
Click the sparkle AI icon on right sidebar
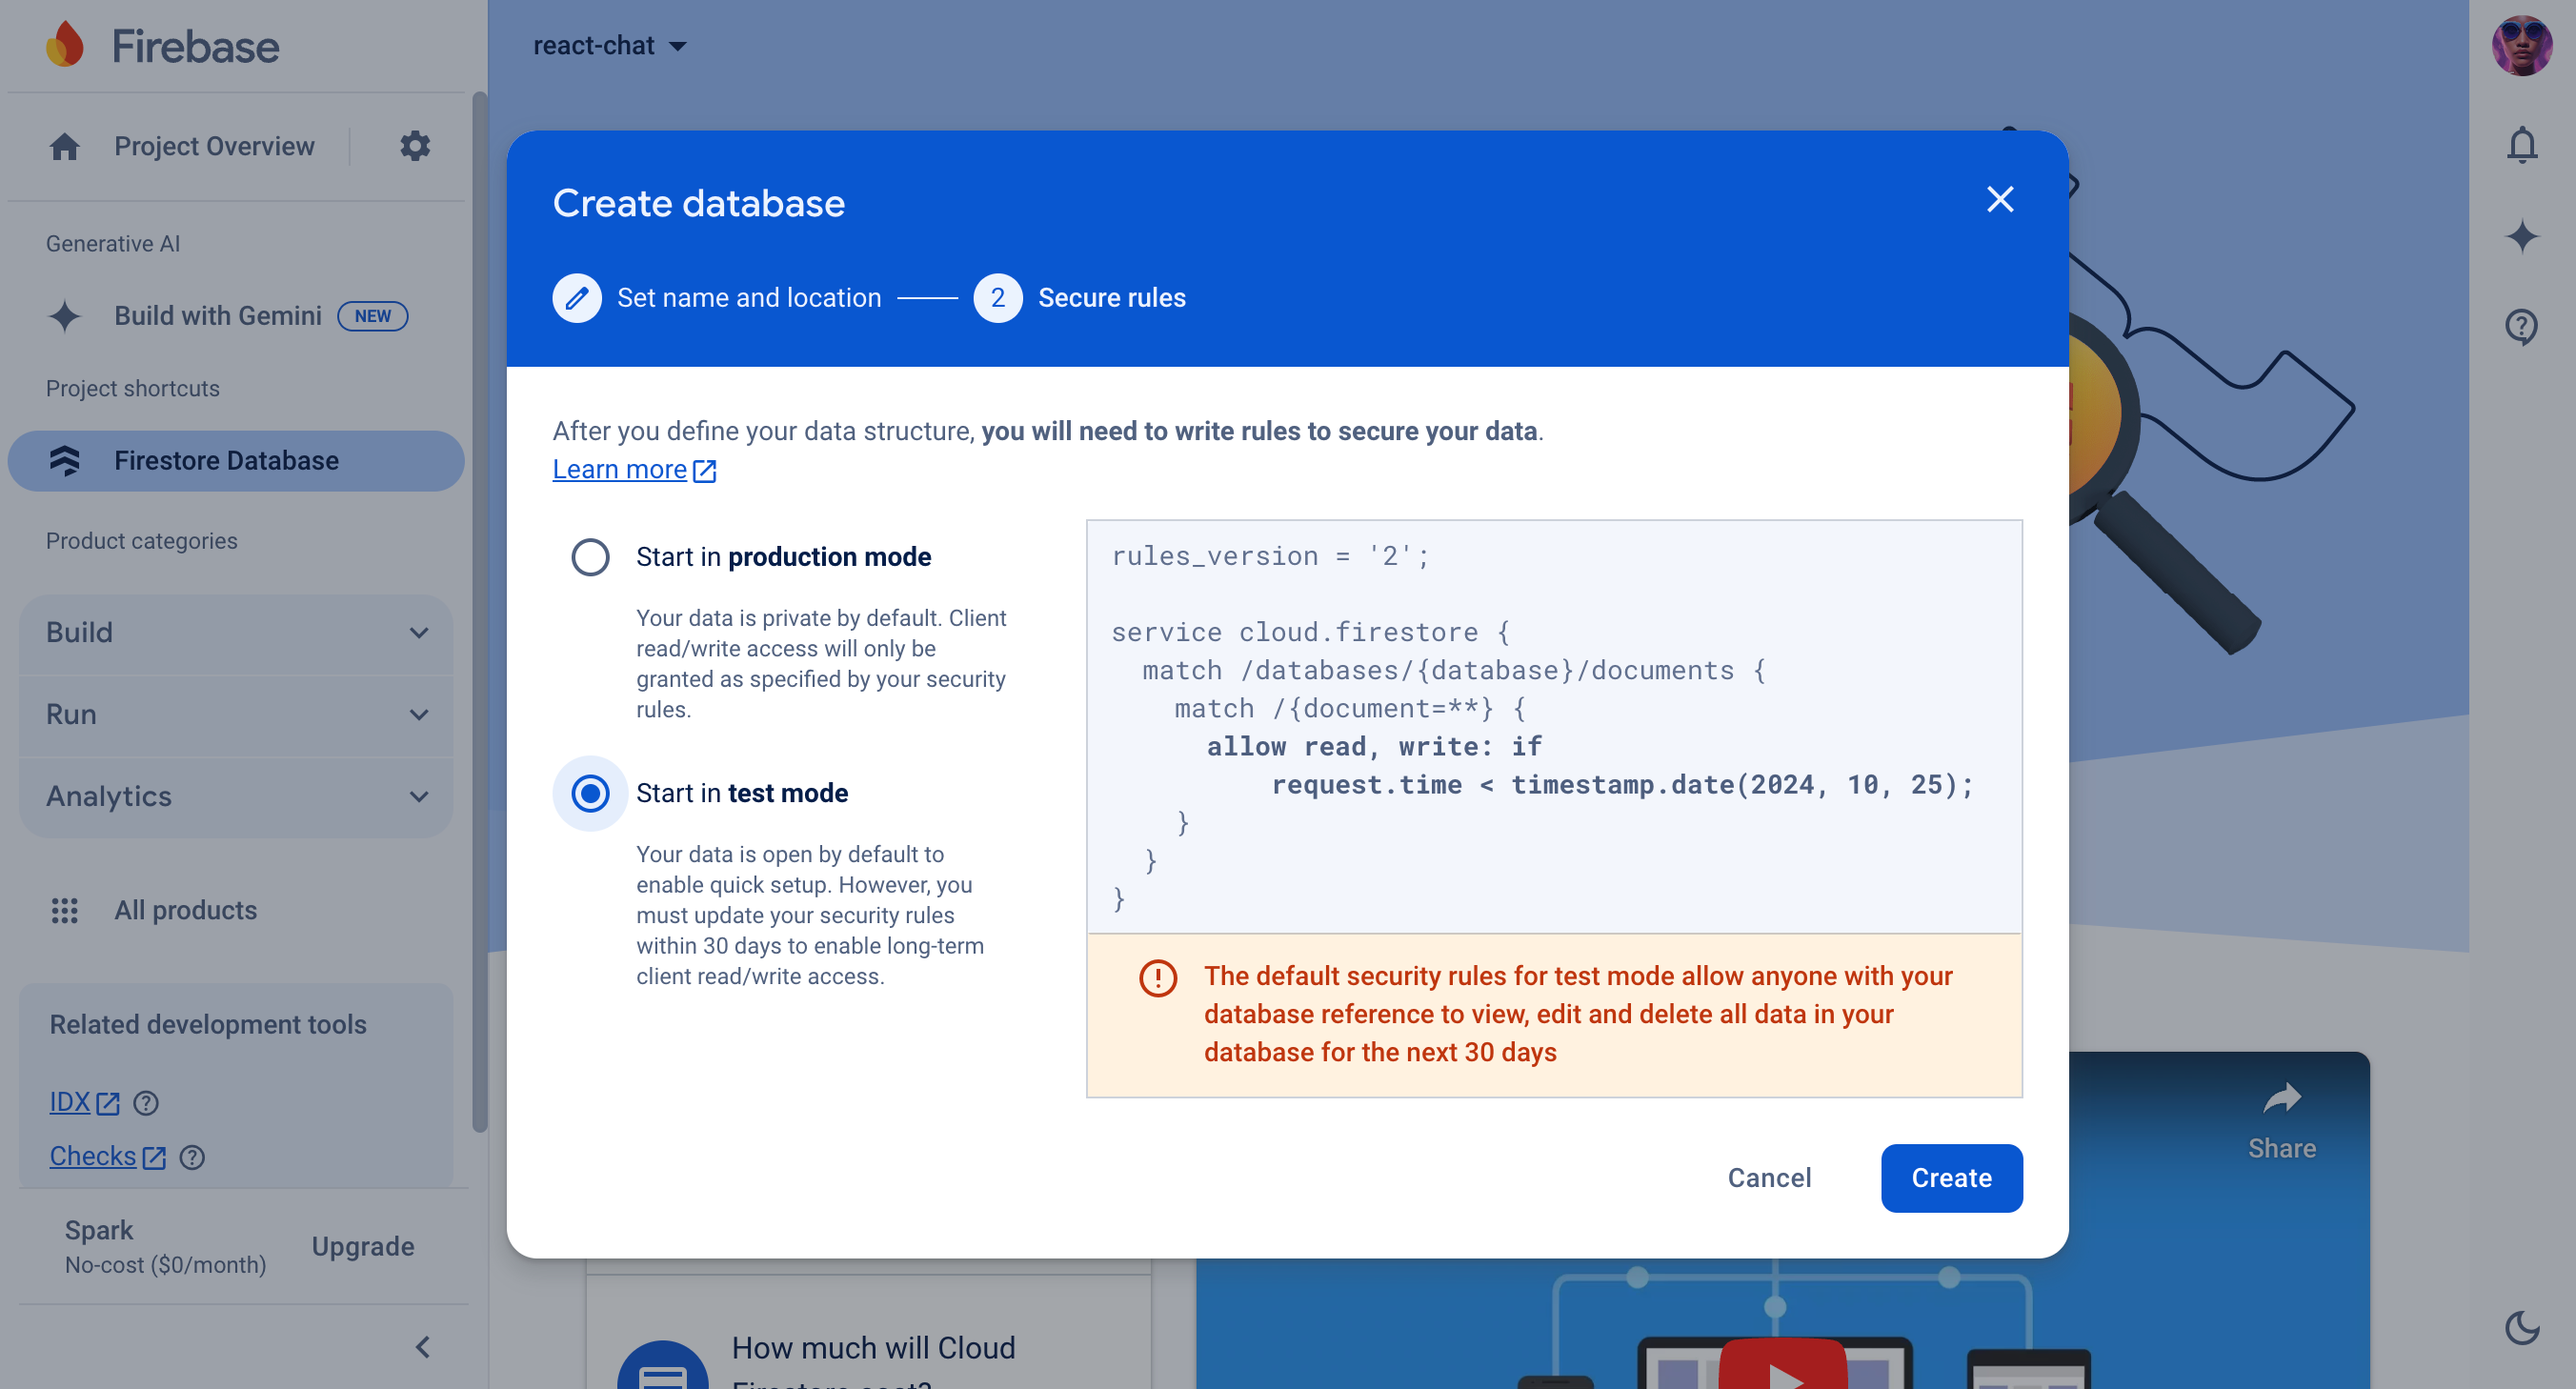point(2521,237)
